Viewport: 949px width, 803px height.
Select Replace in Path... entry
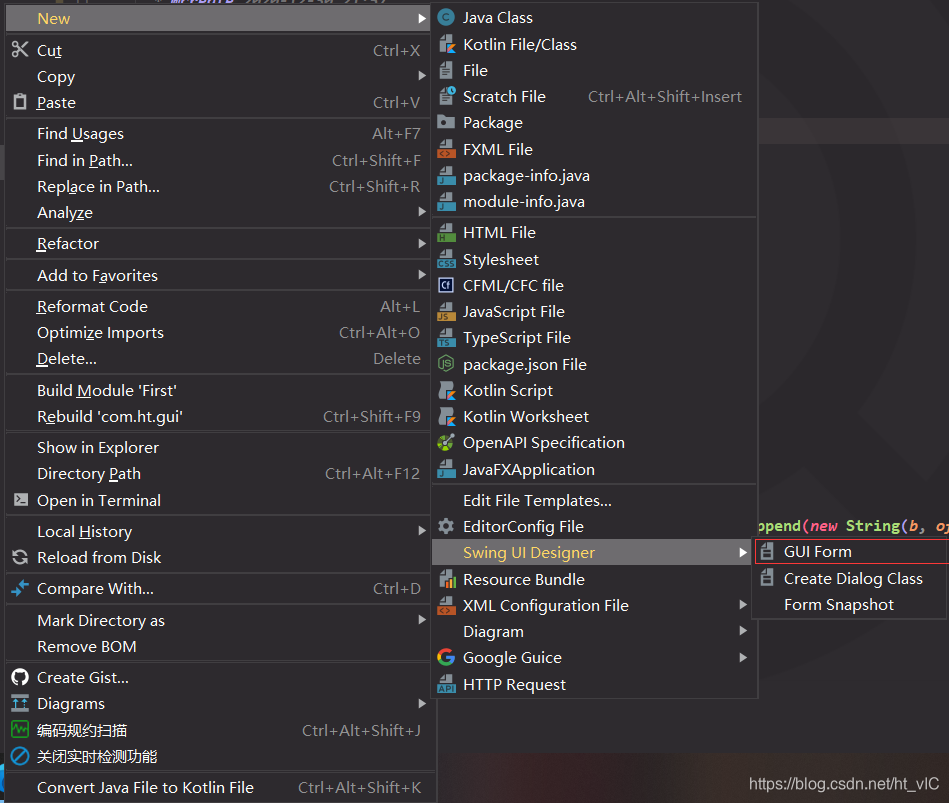218,186
